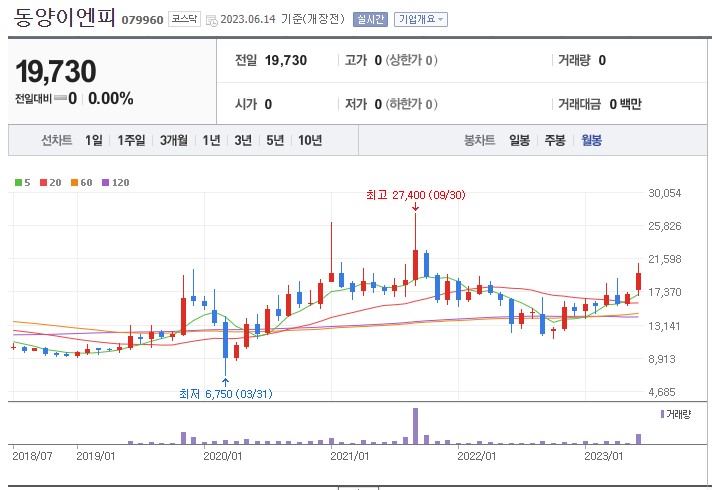Viewport: 712px width, 490px height.
Task: Click the 시가 0 opening price value
Action: click(x=253, y=104)
